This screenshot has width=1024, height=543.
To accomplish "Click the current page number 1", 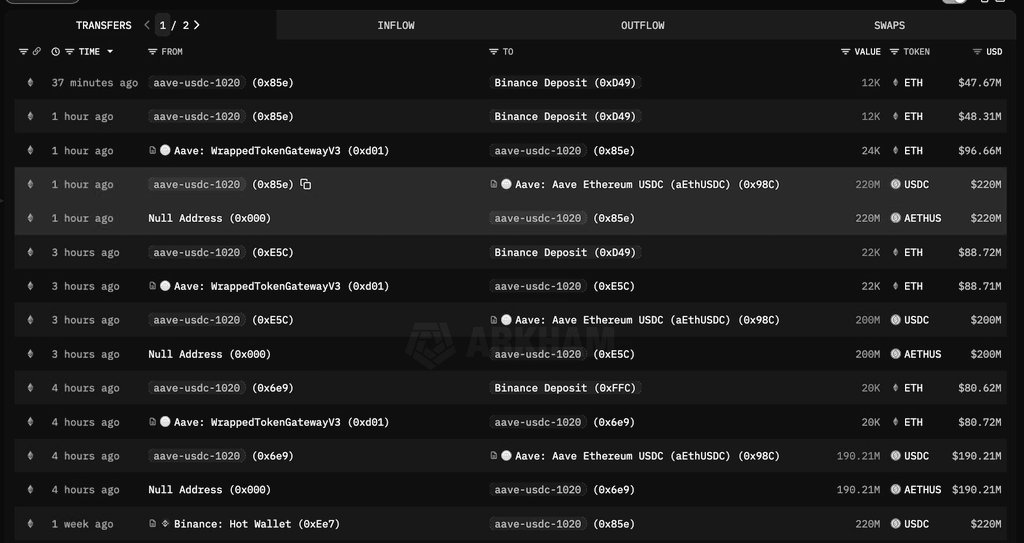I will 163,25.
